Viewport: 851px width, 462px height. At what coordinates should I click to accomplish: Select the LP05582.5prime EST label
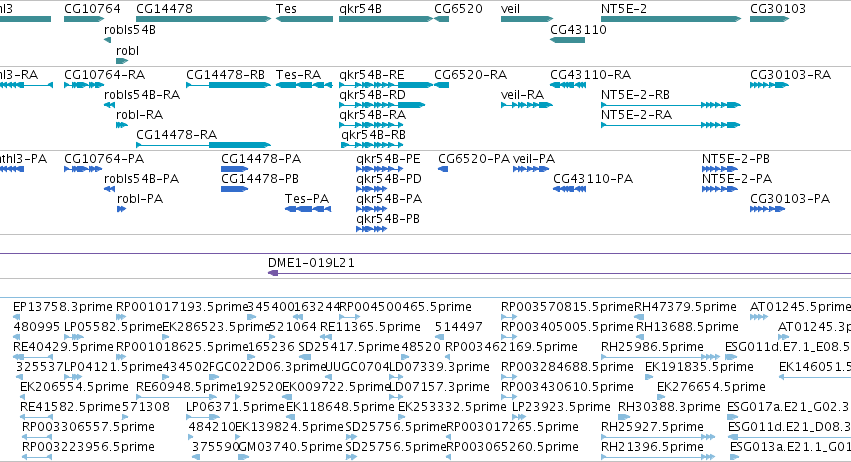pos(113,327)
